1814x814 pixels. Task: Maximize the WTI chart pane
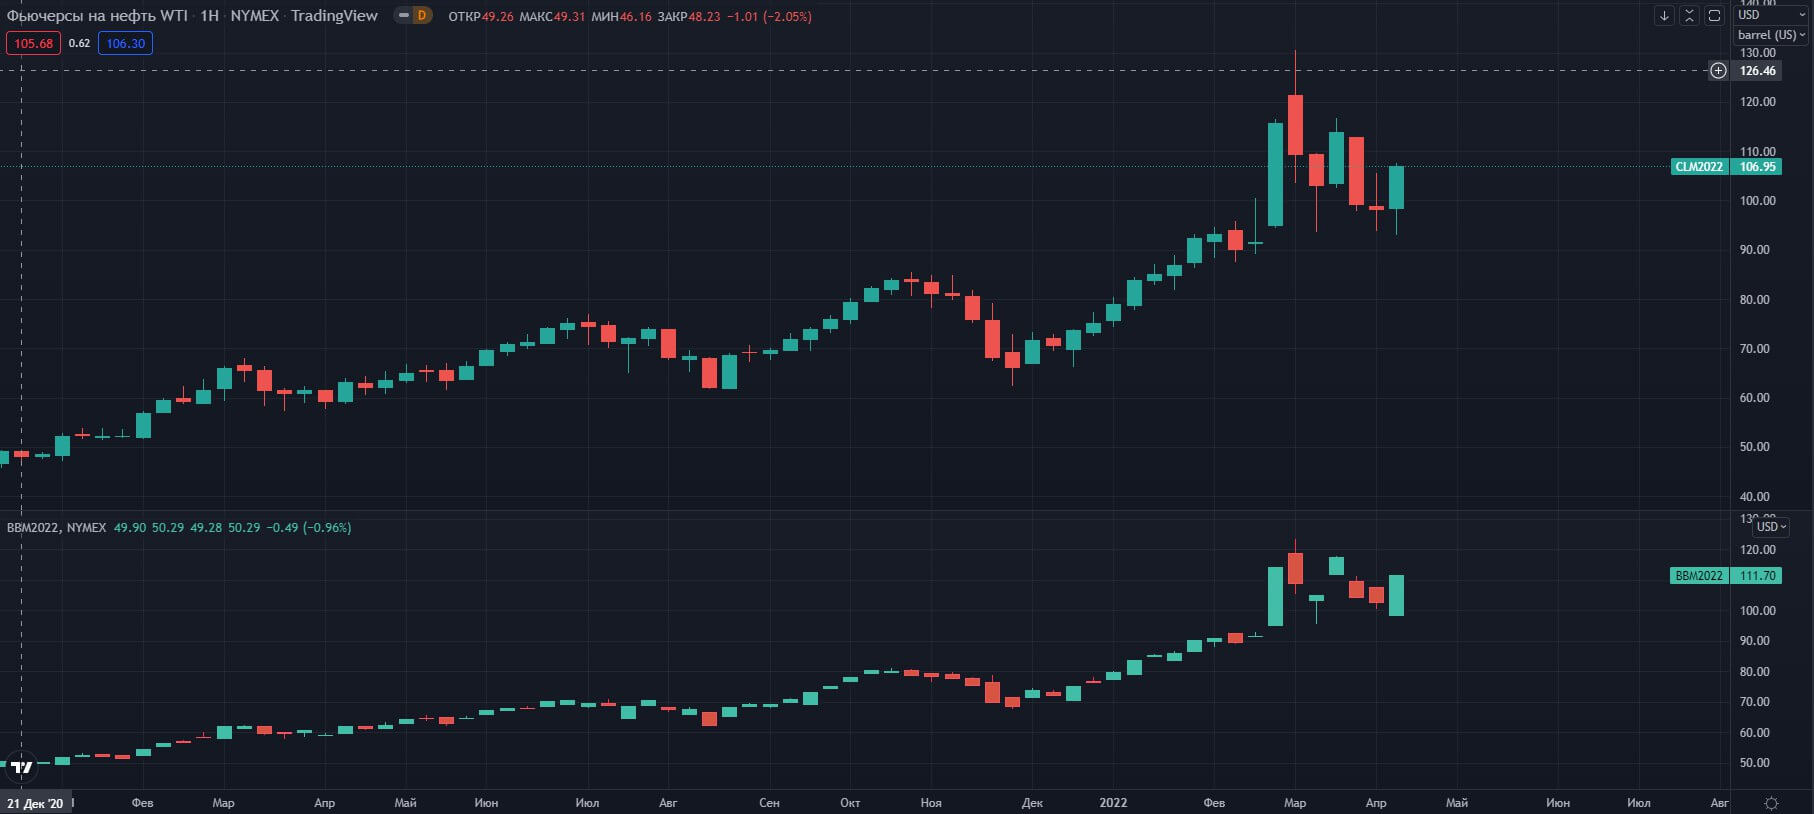pos(1714,16)
